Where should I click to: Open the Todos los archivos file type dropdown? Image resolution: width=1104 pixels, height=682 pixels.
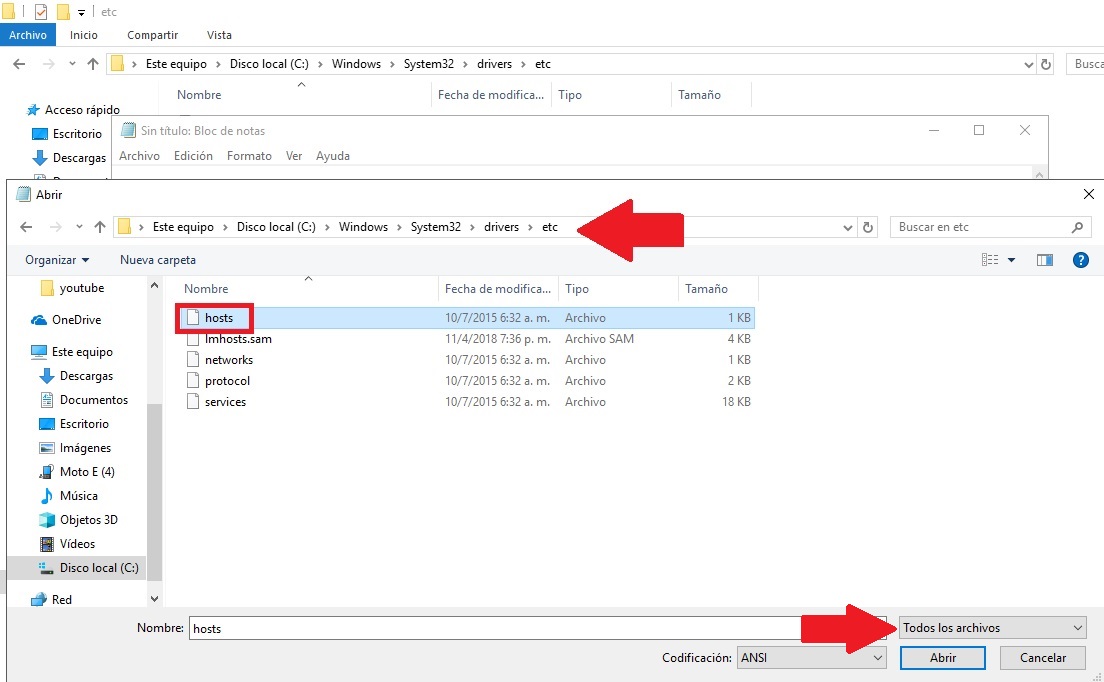(x=992, y=628)
